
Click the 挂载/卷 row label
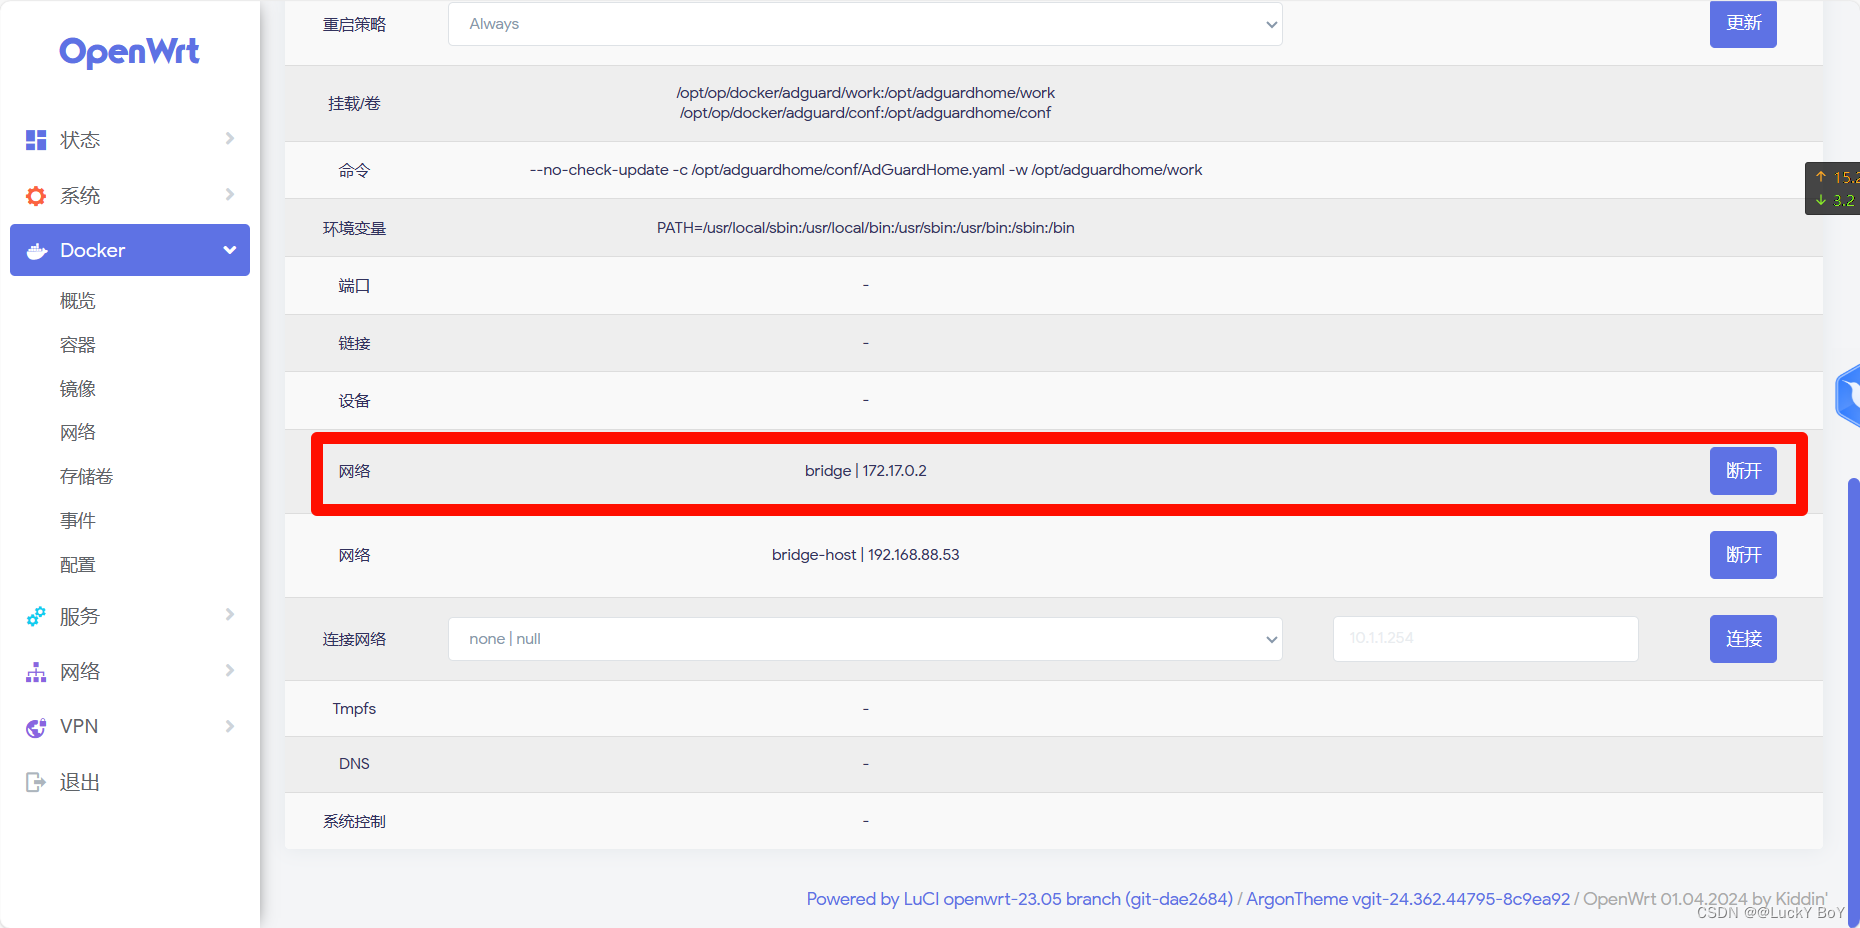[354, 104]
